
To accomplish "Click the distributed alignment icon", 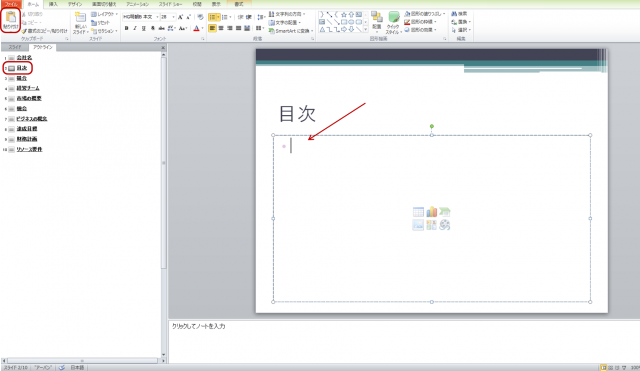I will point(247,28).
